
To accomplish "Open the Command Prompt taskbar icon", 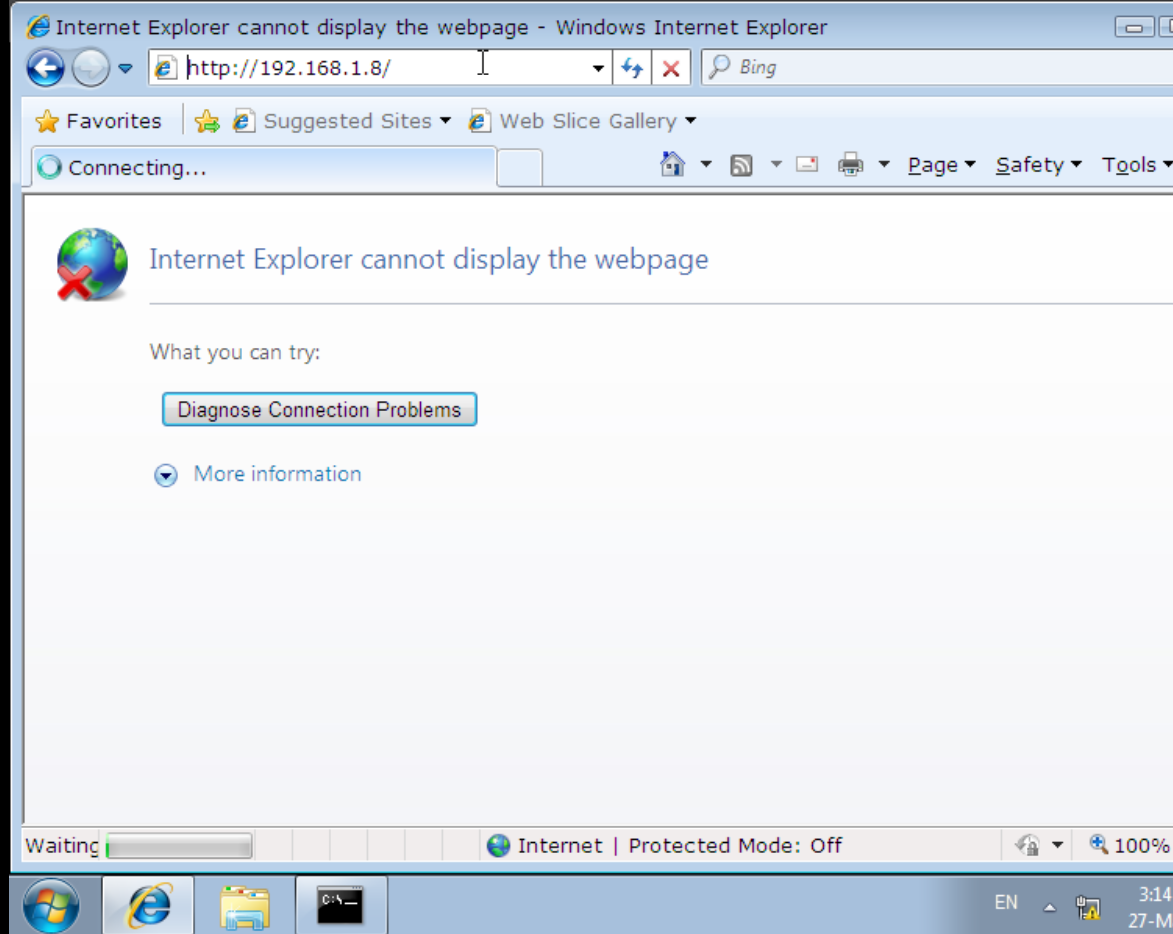I will [x=341, y=906].
